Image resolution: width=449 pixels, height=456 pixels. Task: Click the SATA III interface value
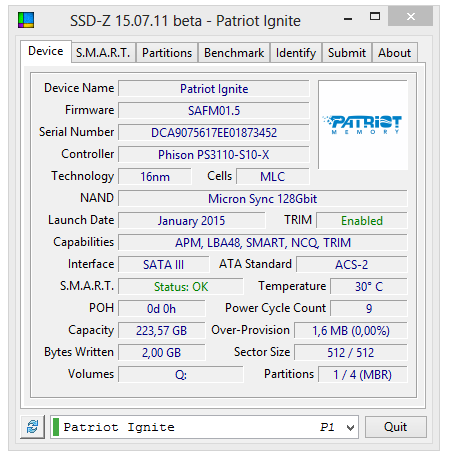[x=164, y=265]
